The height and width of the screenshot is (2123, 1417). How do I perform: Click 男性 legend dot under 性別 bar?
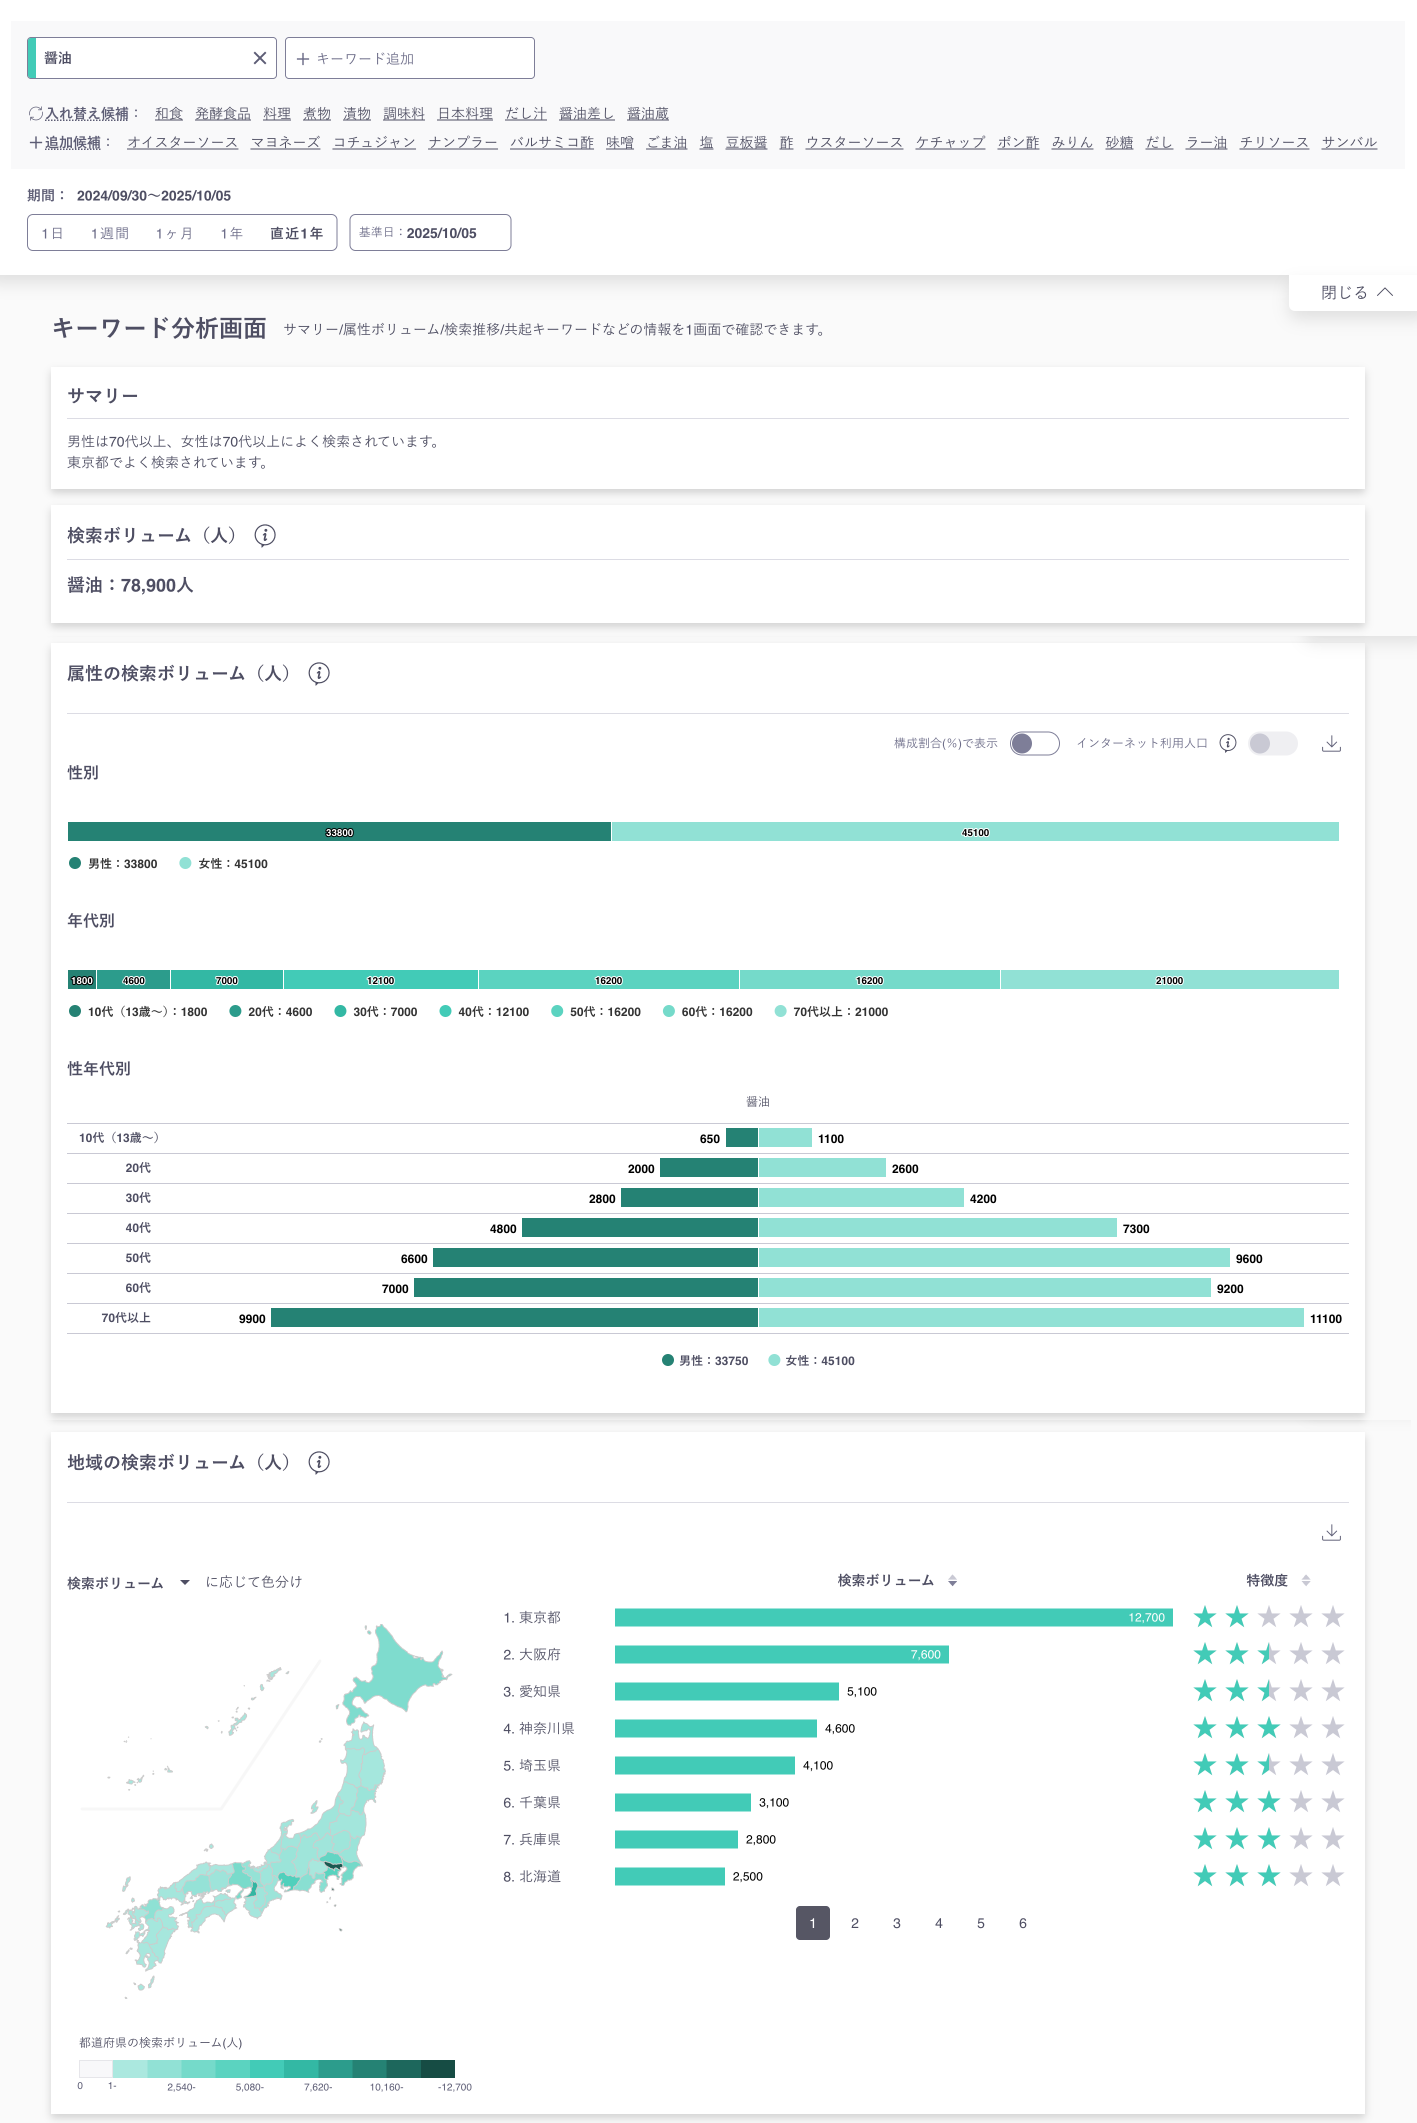(75, 863)
